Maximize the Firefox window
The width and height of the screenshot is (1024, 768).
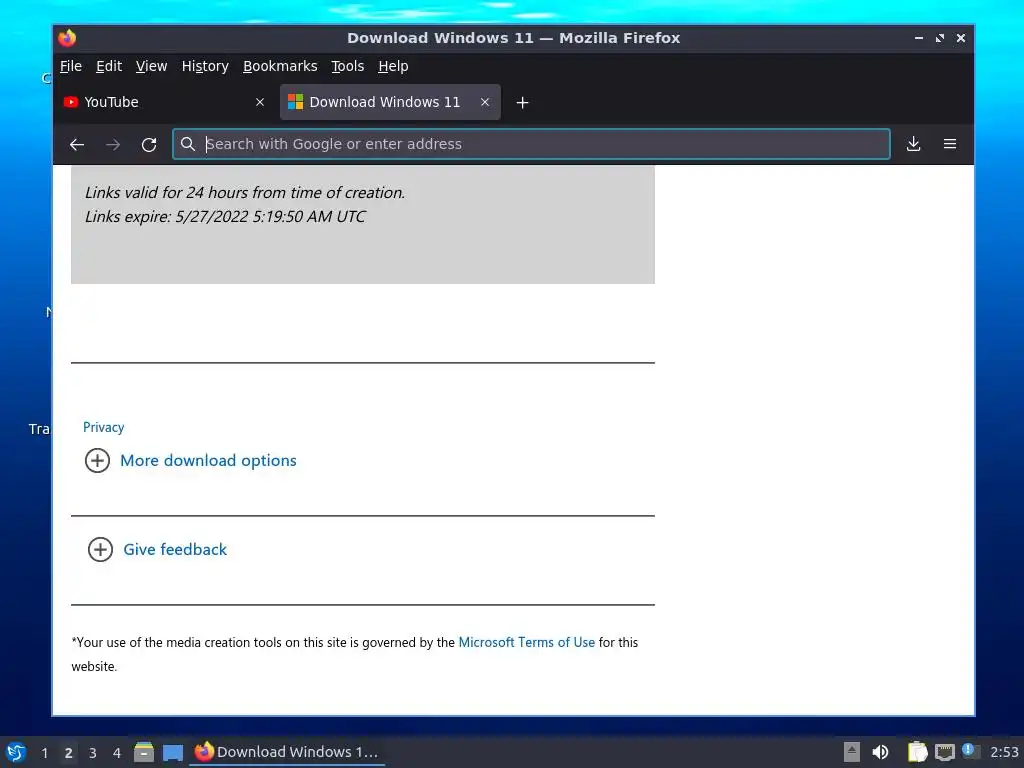[940, 38]
